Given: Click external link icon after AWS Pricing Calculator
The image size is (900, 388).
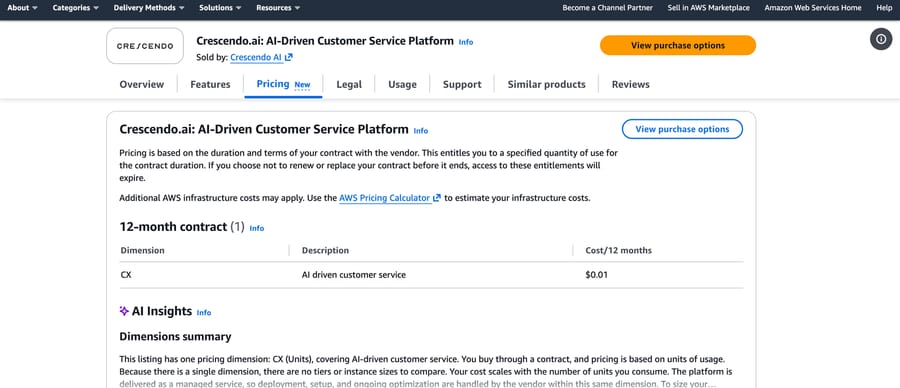Looking at the screenshot, I should click(x=437, y=198).
